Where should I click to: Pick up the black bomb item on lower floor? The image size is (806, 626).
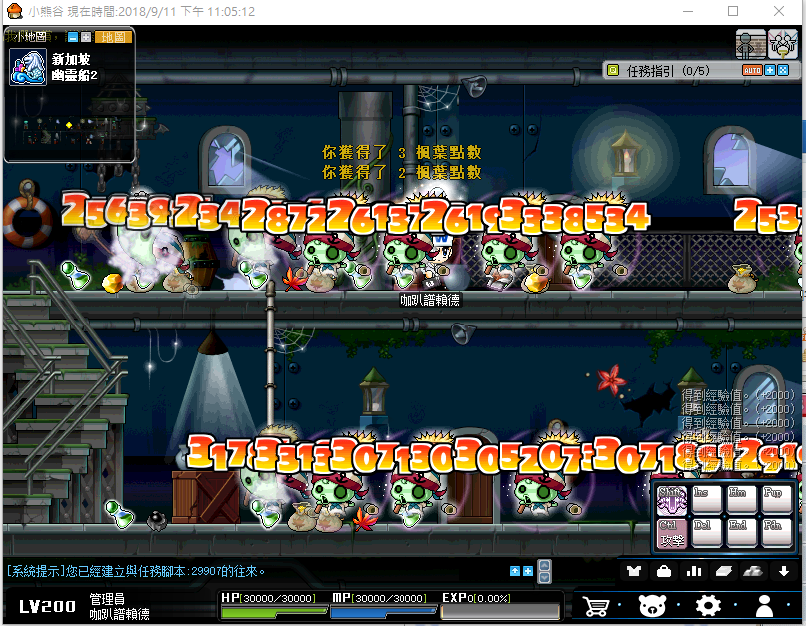157,521
